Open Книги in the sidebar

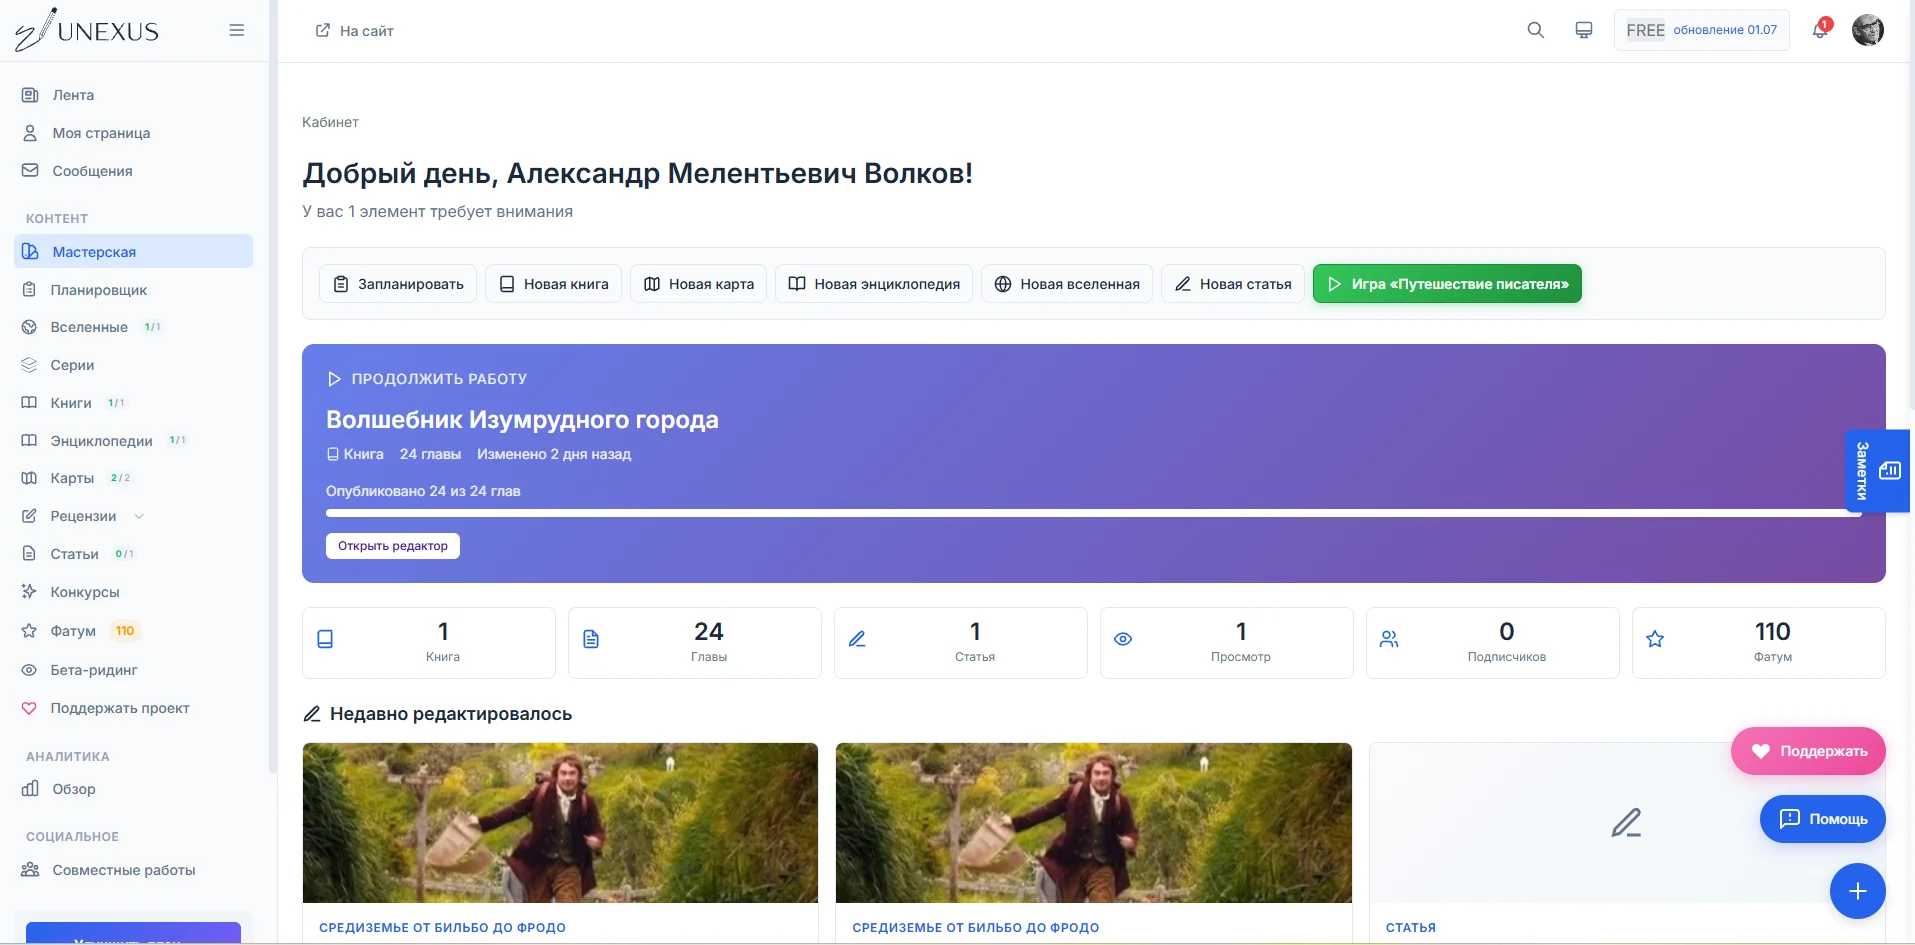(134, 403)
